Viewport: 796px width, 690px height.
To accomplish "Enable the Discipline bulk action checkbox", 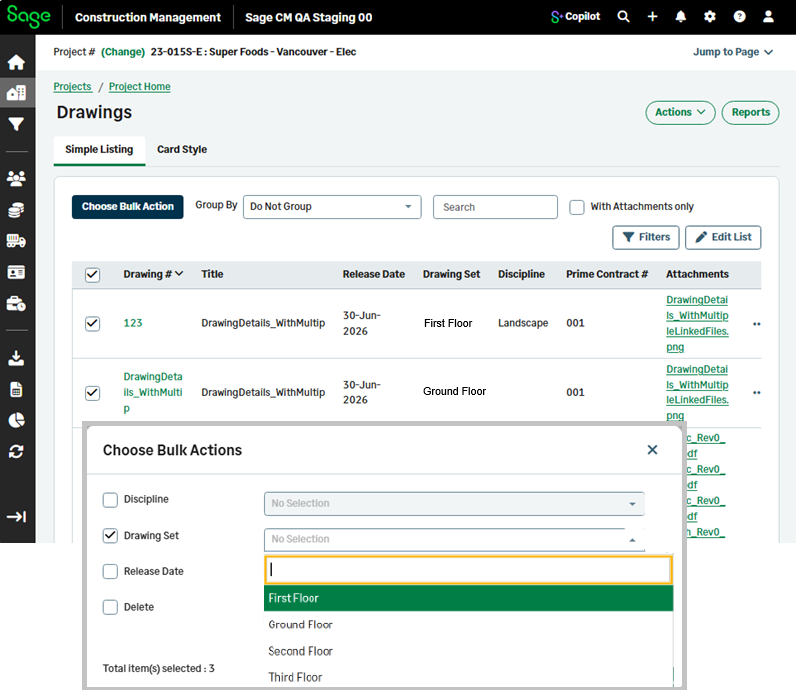I will 110,500.
